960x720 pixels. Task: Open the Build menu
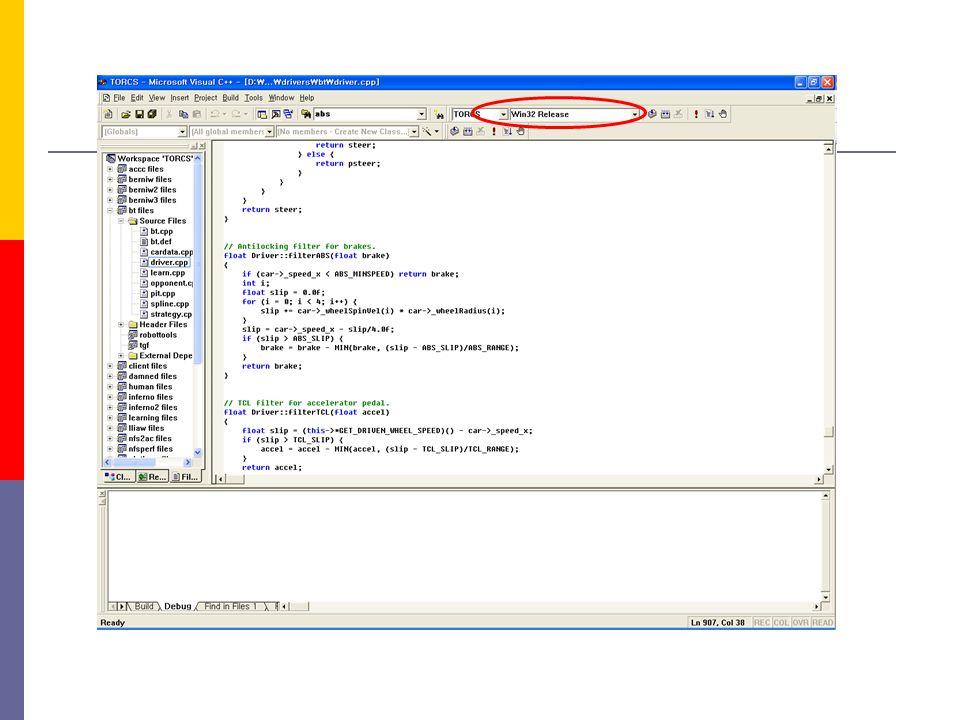click(x=231, y=97)
